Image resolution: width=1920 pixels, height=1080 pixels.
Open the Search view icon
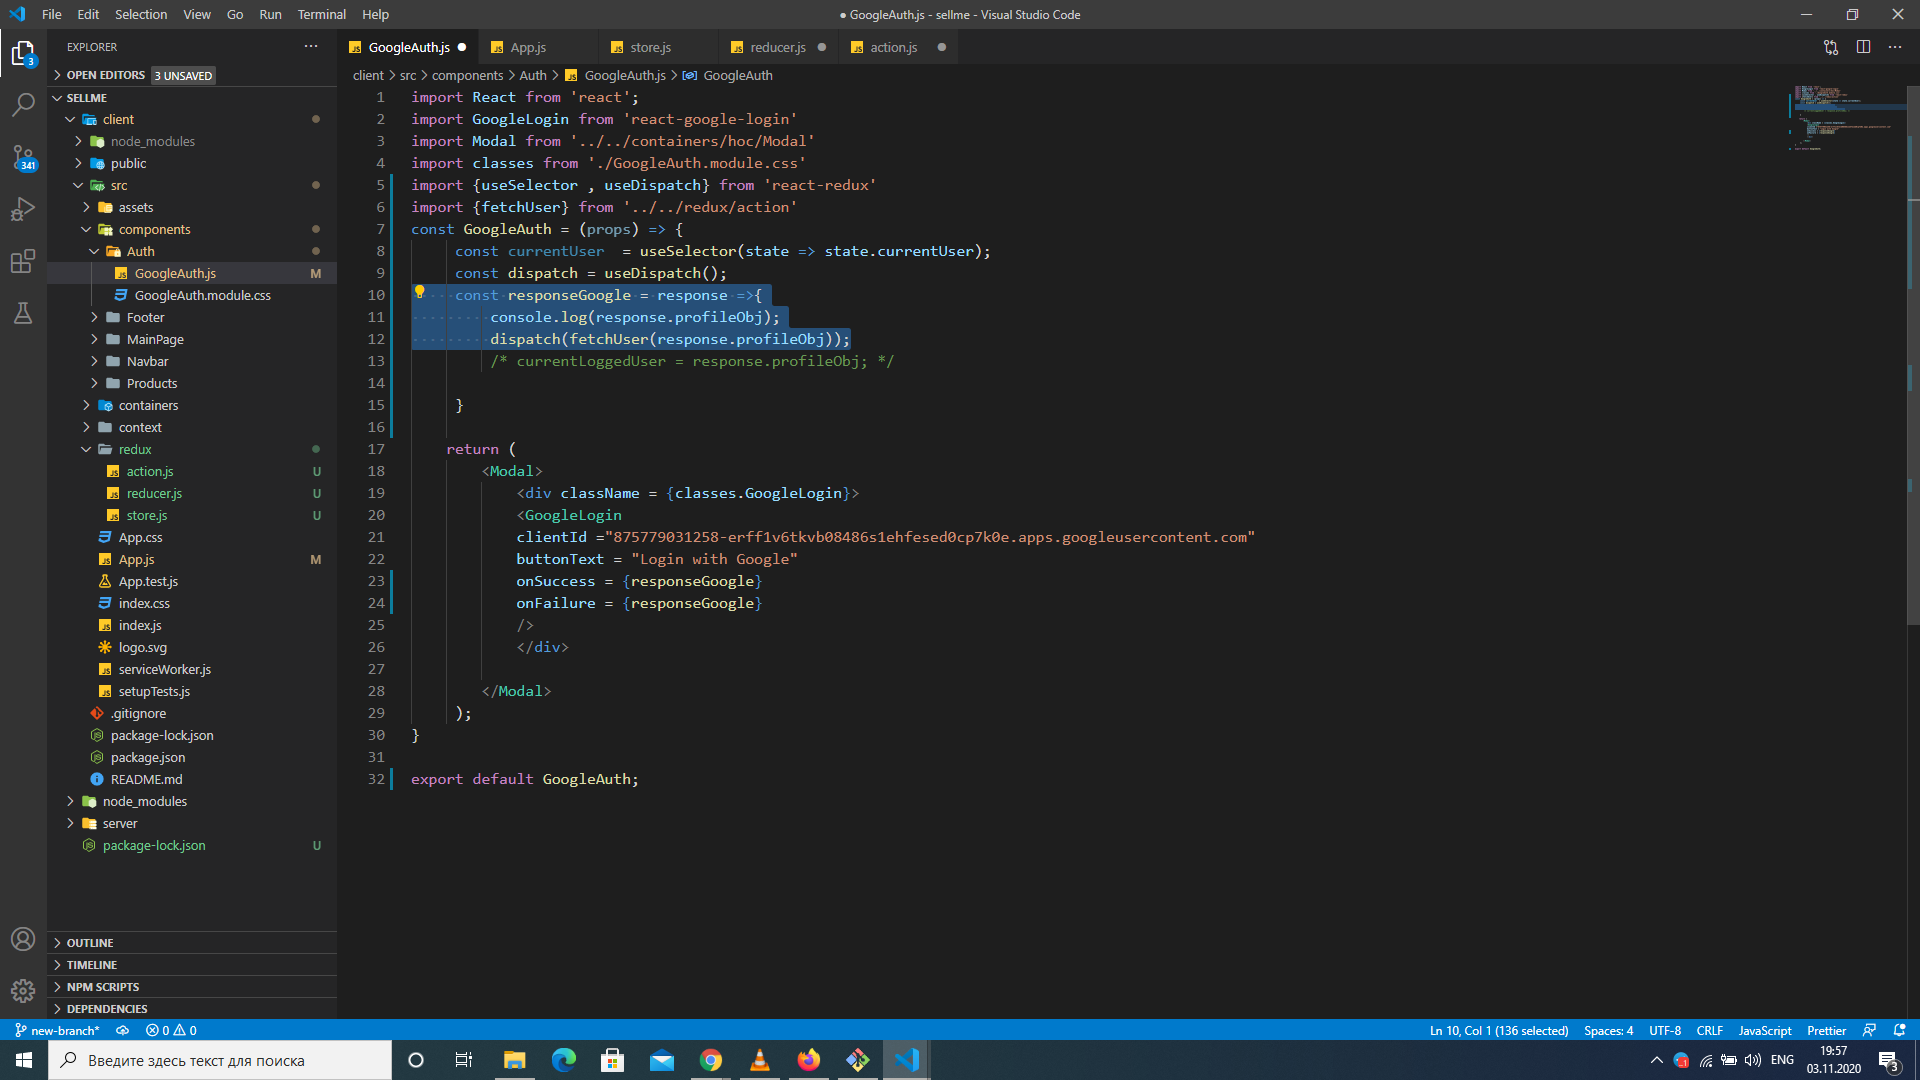tap(23, 104)
